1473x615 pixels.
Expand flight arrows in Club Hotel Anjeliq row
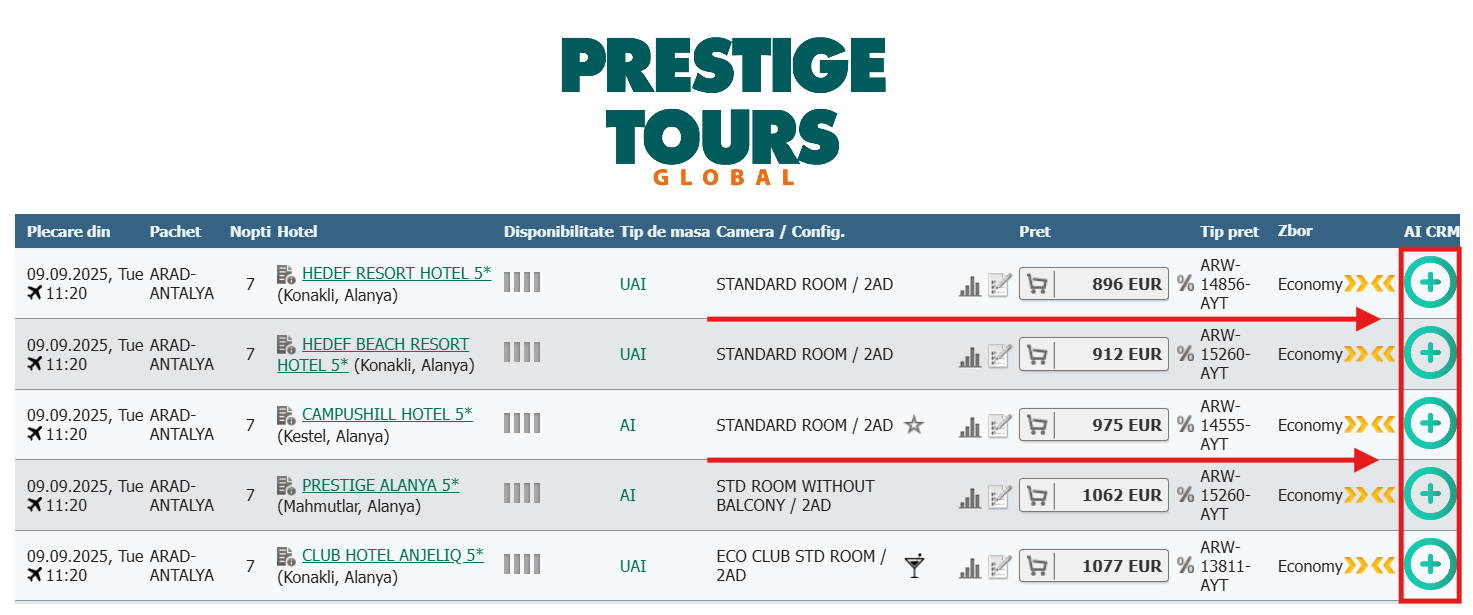tap(1369, 566)
